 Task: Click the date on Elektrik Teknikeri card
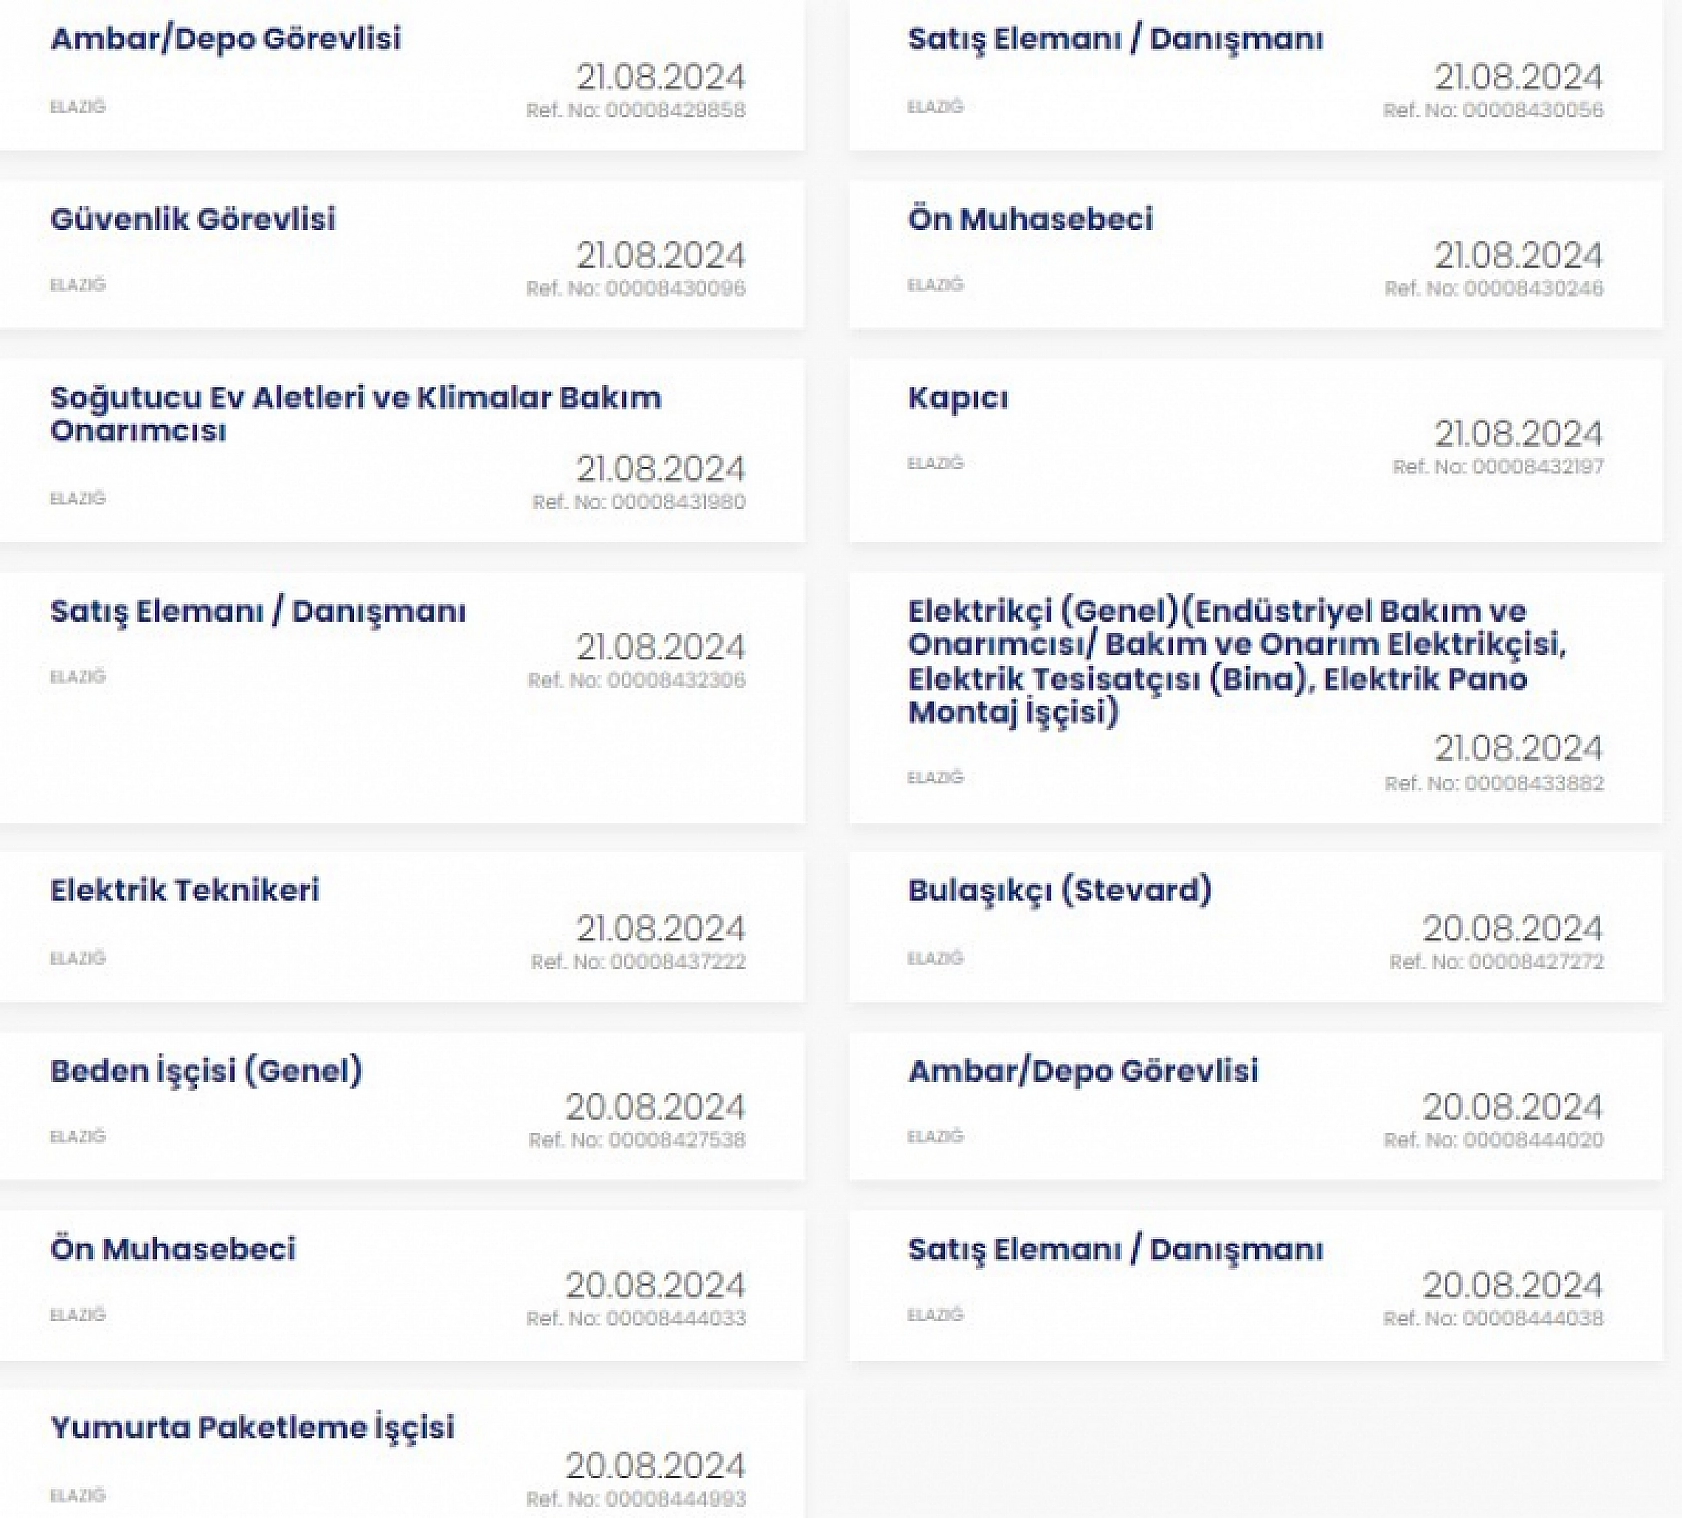coord(660,928)
